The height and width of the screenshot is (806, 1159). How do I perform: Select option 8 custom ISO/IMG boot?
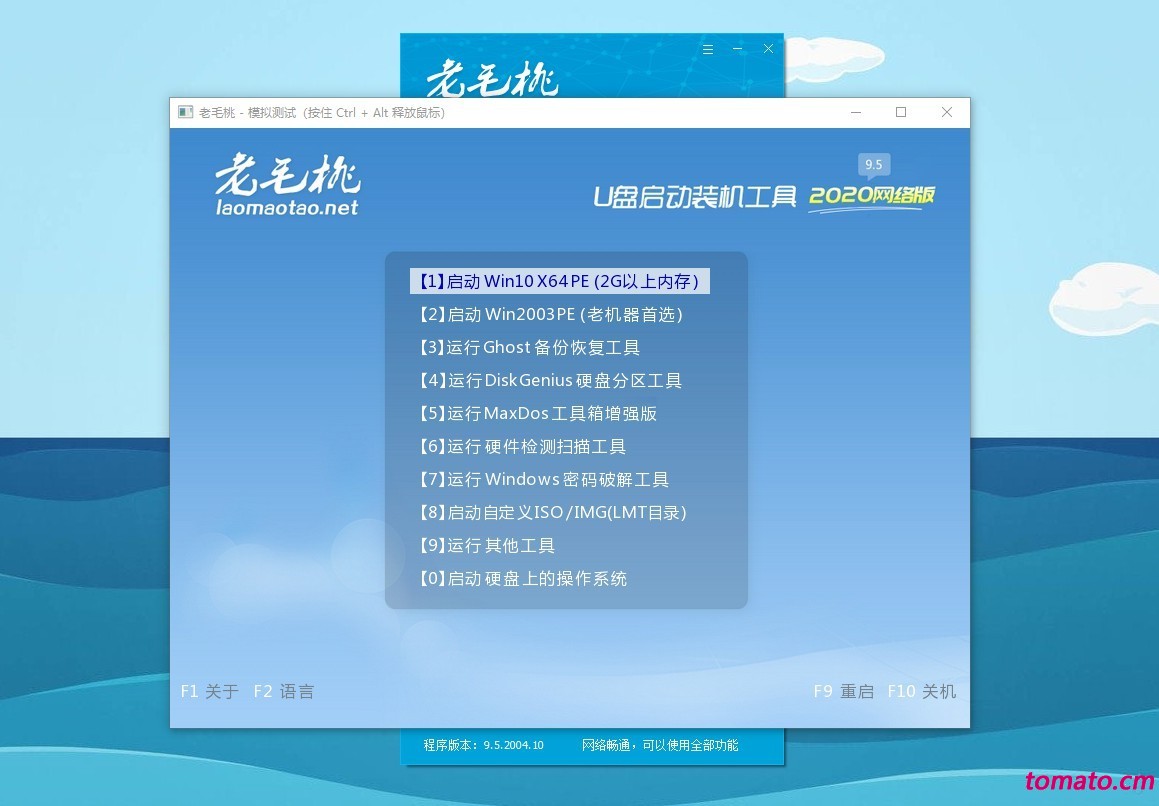(552, 512)
